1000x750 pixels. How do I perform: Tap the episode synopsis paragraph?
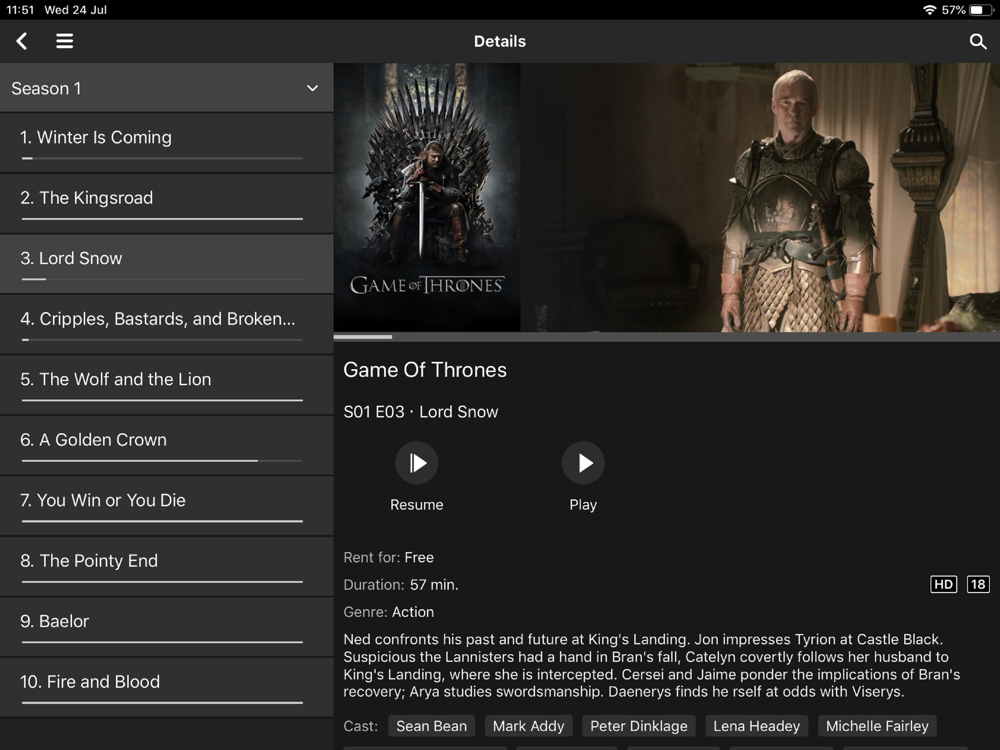point(652,665)
